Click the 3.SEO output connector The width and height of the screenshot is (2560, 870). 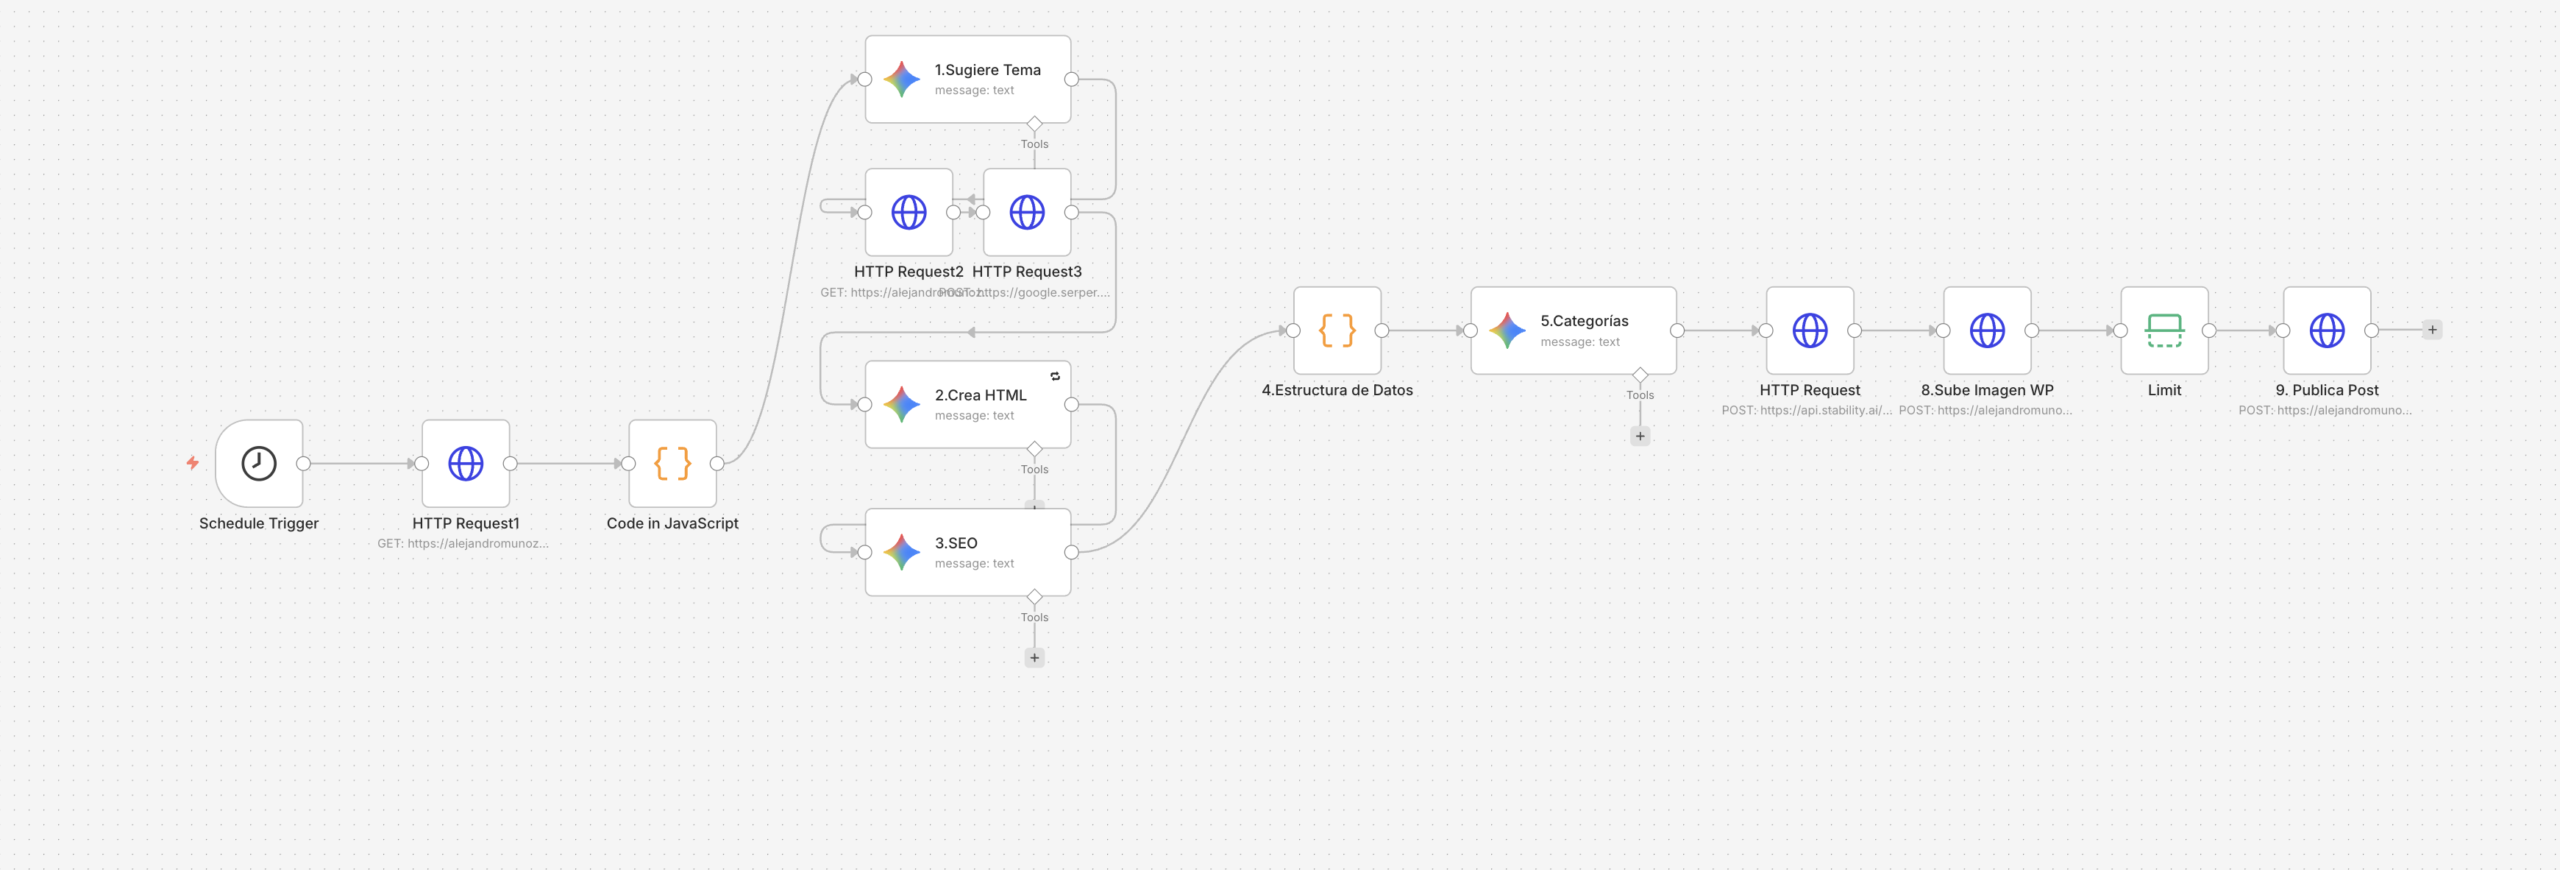pos(1071,552)
